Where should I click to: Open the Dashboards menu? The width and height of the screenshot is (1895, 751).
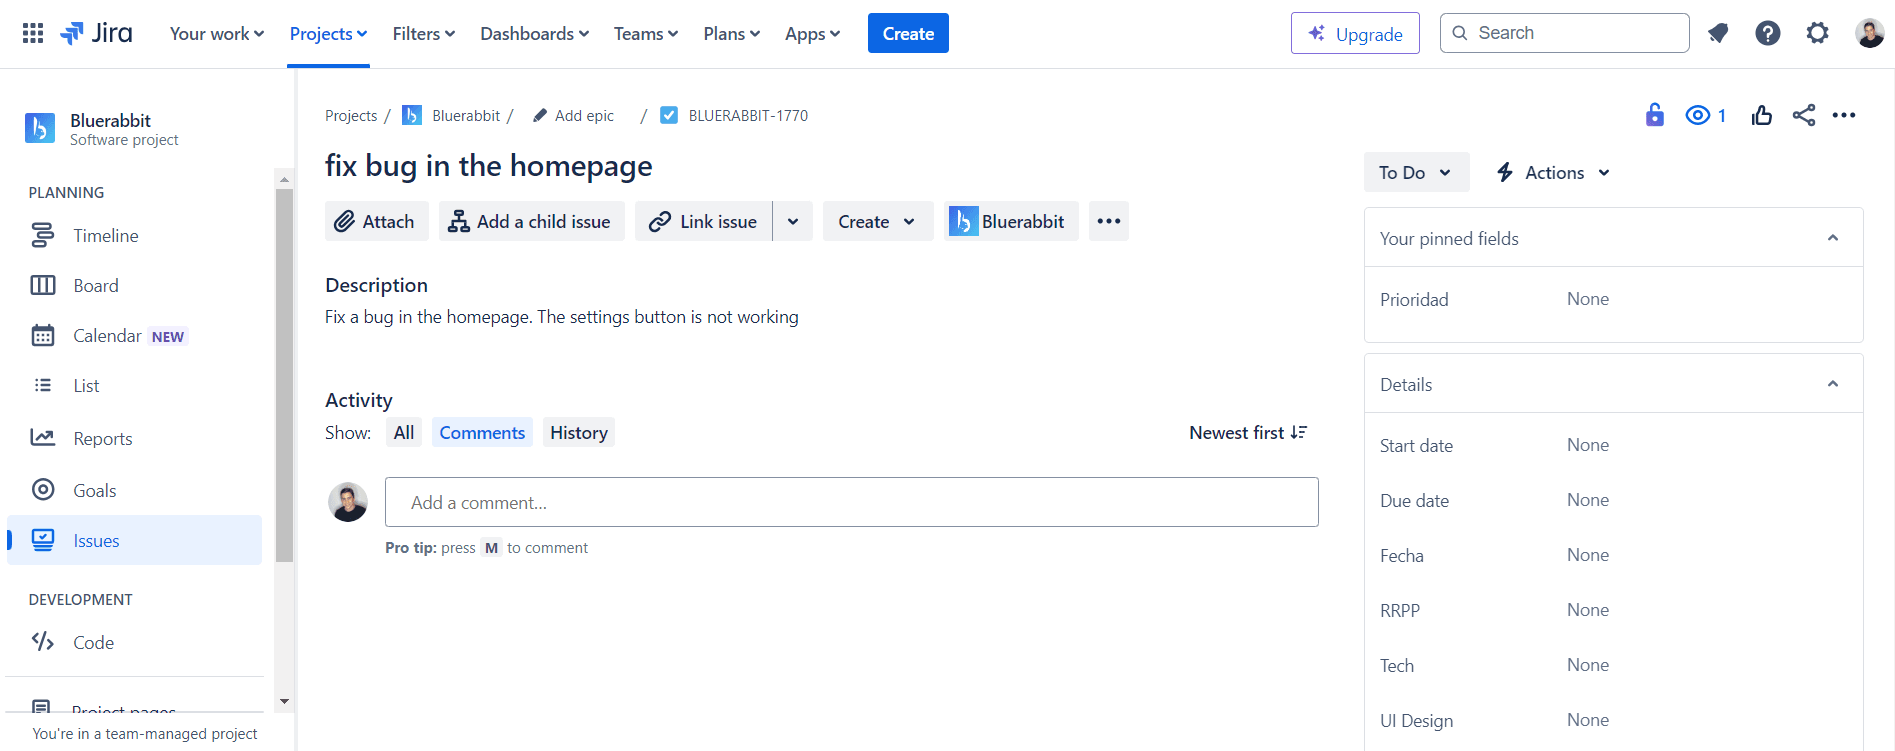[535, 33]
